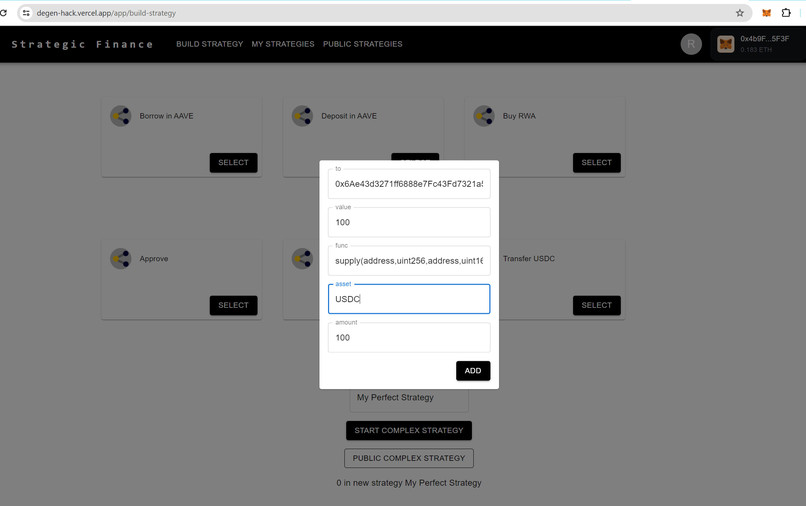Click the Strategic Finance logo
The image size is (806, 506).
coord(82,44)
